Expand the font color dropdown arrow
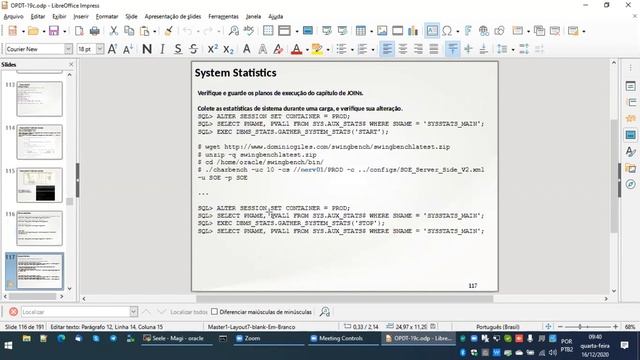The image size is (640, 360). (x=307, y=50)
